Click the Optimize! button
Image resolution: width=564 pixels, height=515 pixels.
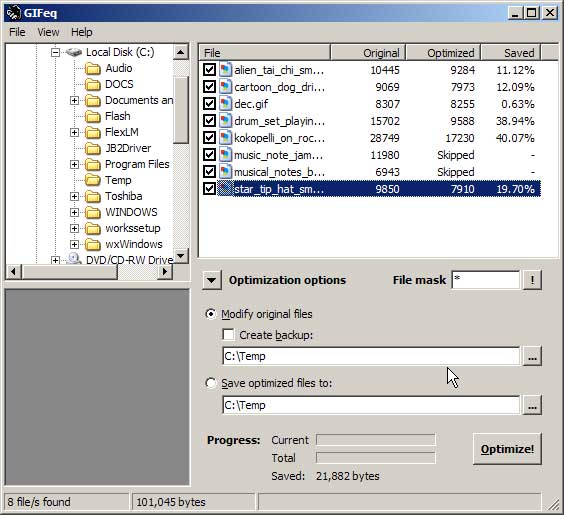(x=507, y=449)
